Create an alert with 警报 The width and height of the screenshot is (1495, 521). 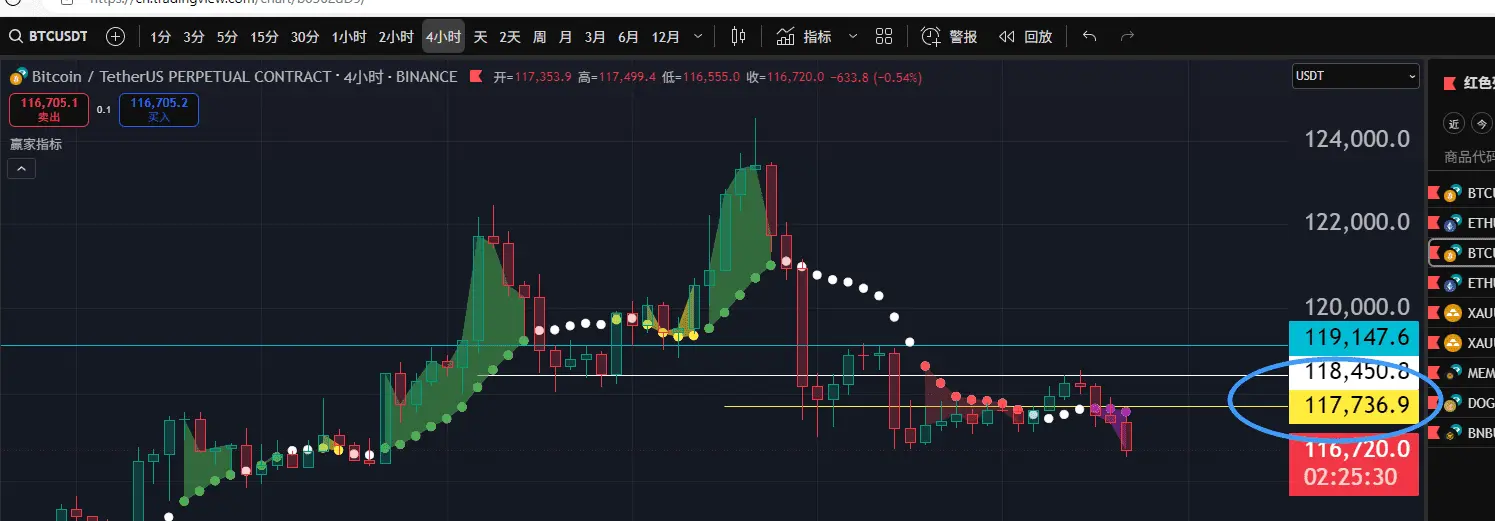[949, 37]
